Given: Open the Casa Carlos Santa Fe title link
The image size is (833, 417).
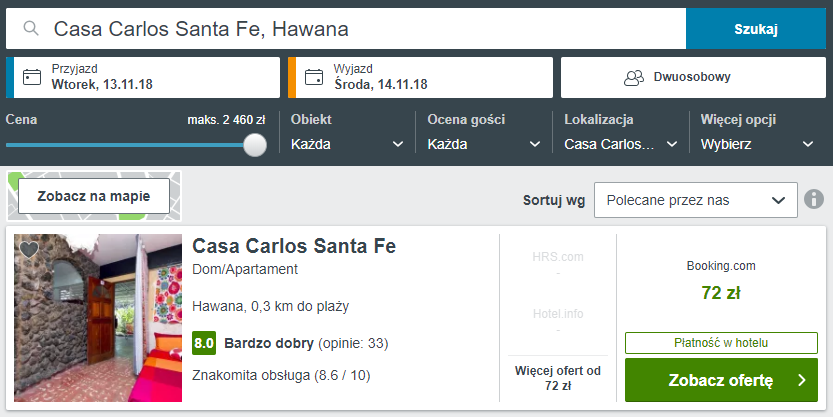Looking at the screenshot, I should click(293, 246).
